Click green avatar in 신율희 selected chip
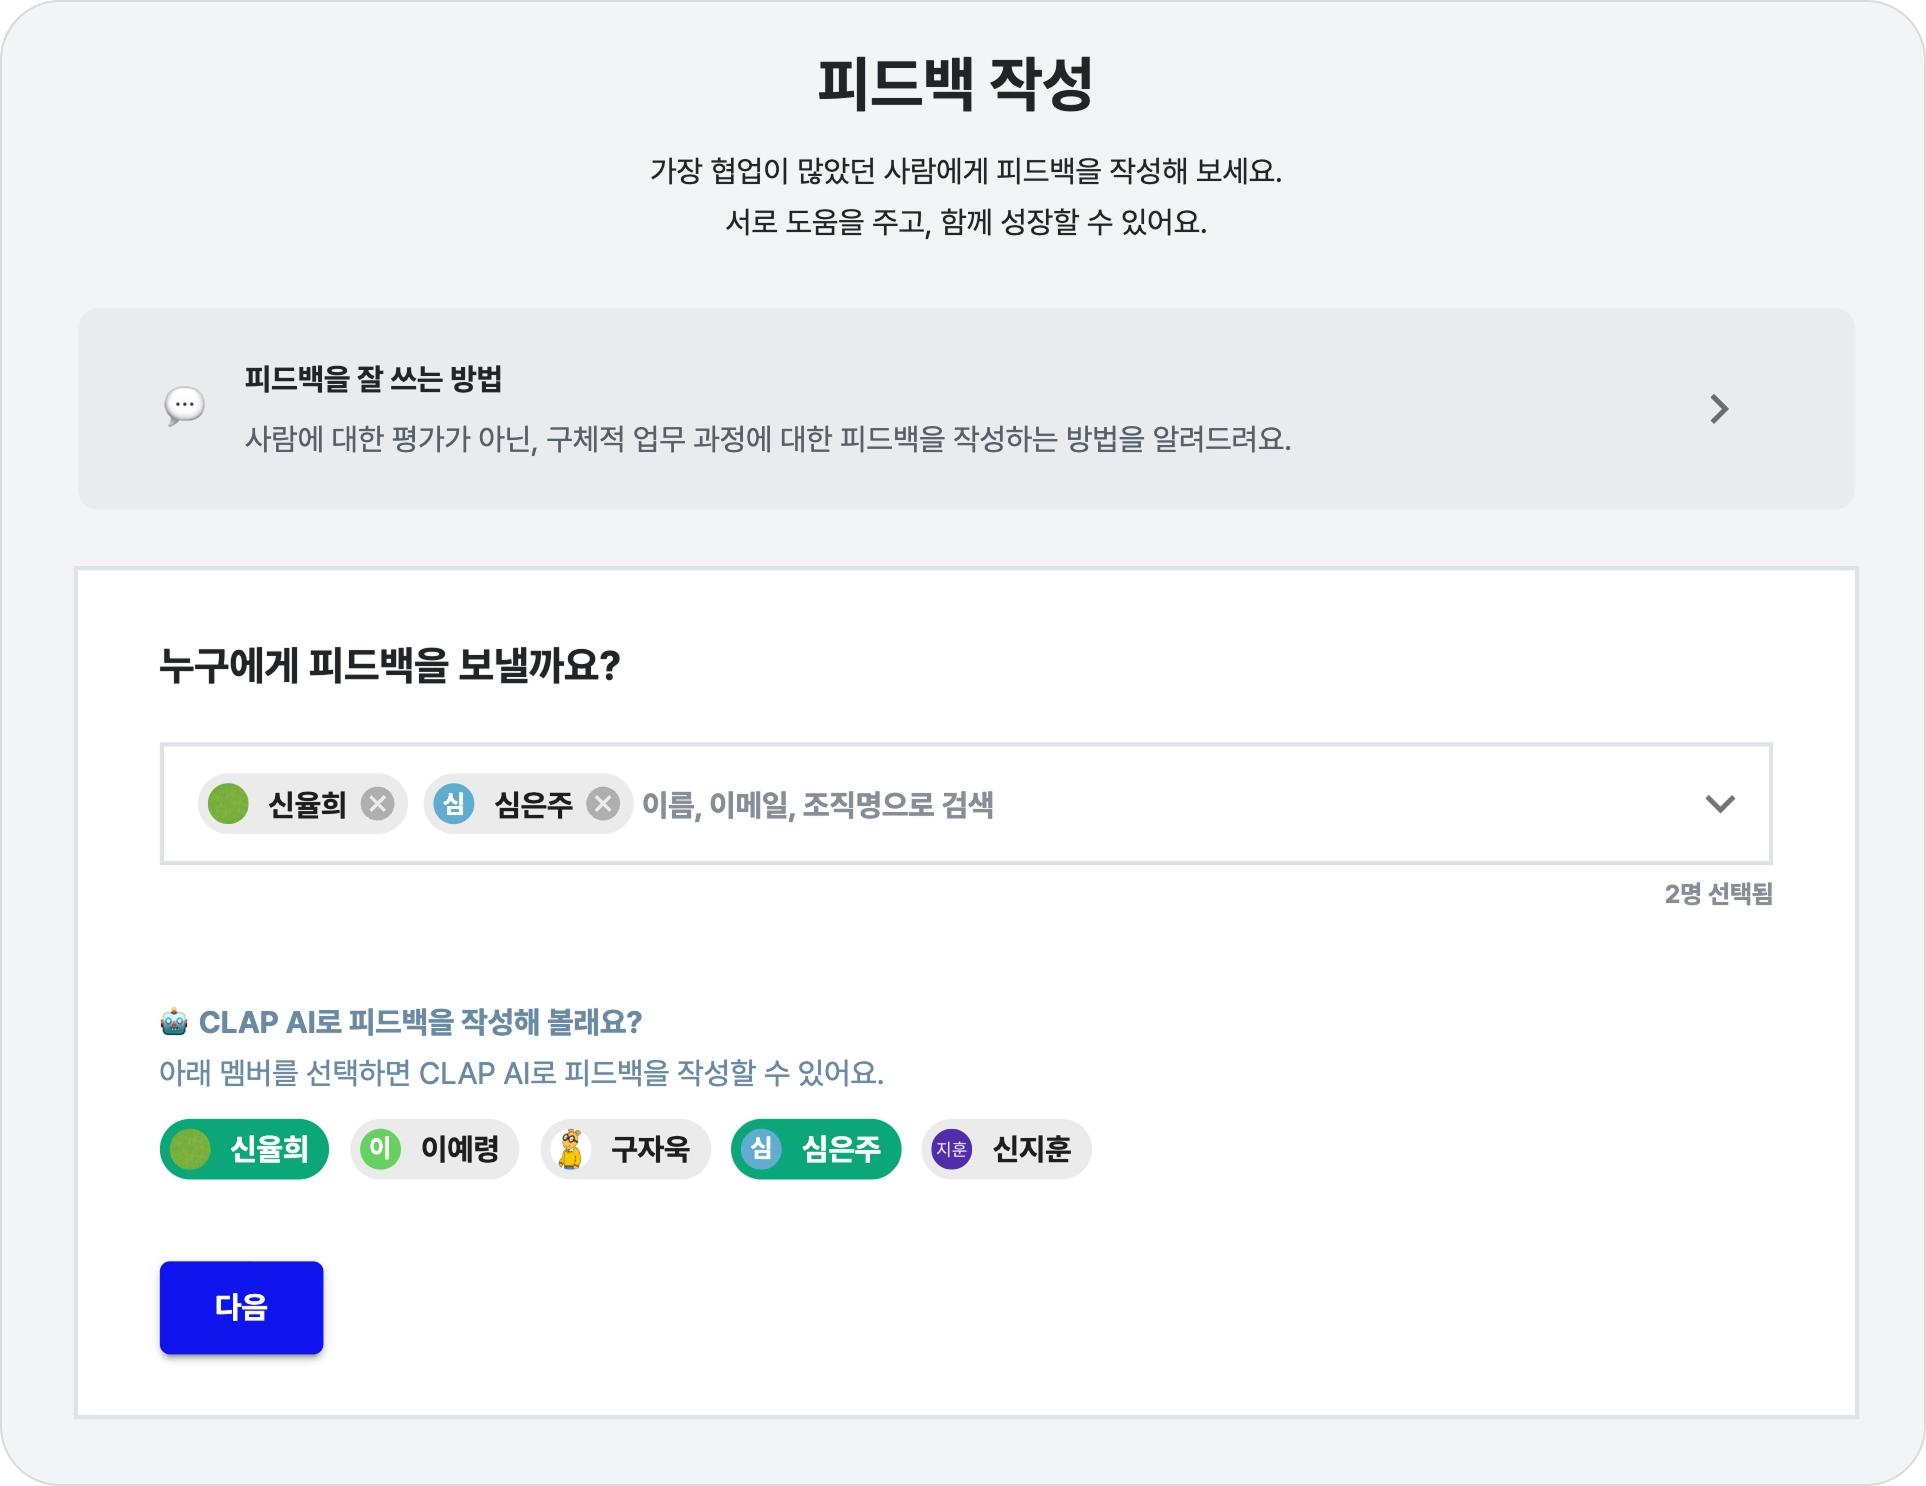The height and width of the screenshot is (1486, 1926). click(228, 804)
